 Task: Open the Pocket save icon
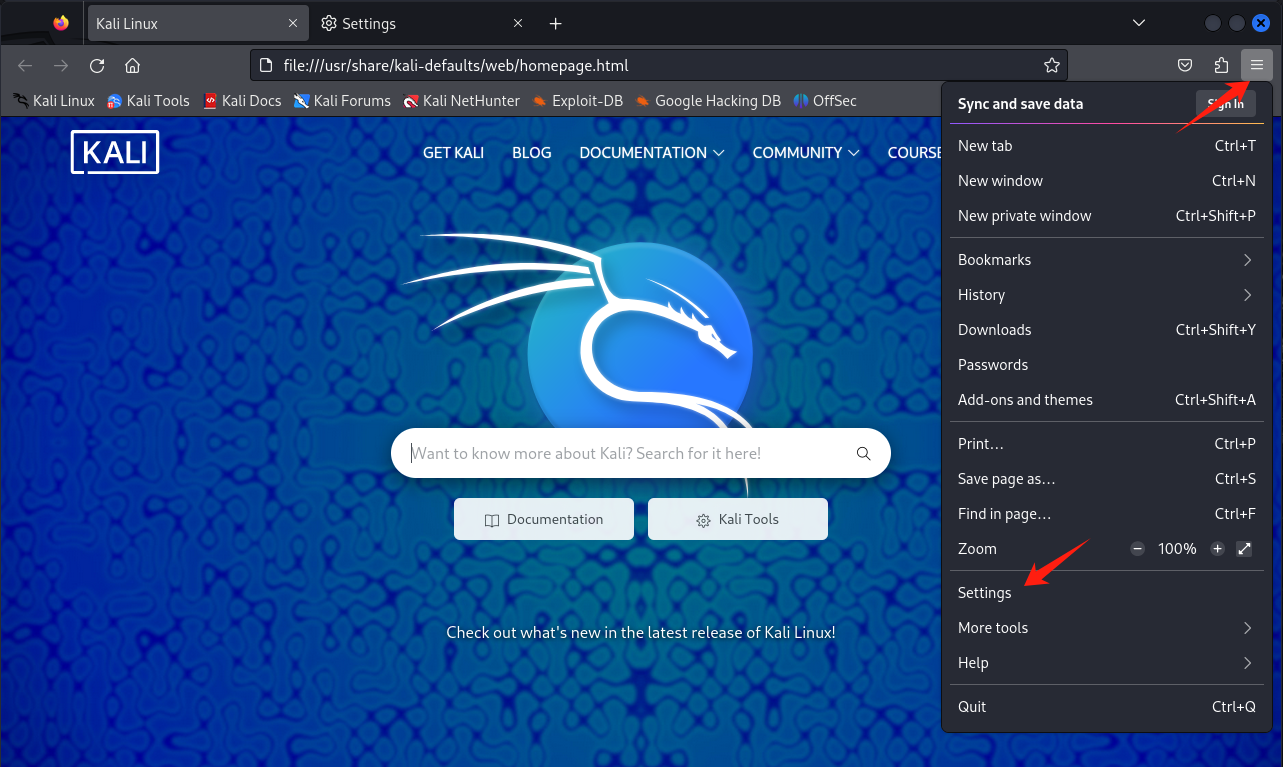1185,66
